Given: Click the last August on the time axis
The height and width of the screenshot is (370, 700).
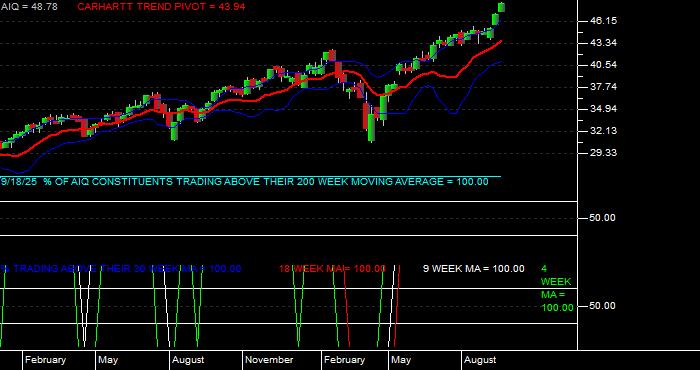Looking at the screenshot, I should click(480, 360).
